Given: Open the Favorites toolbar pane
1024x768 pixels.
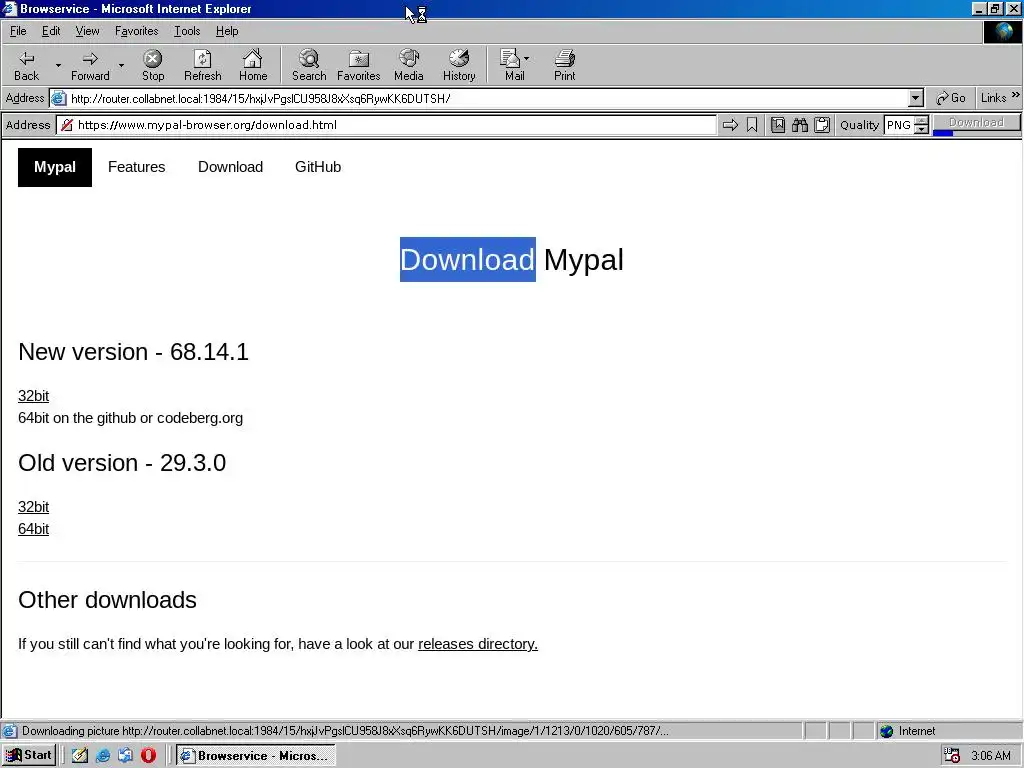Looking at the screenshot, I should coord(359,65).
